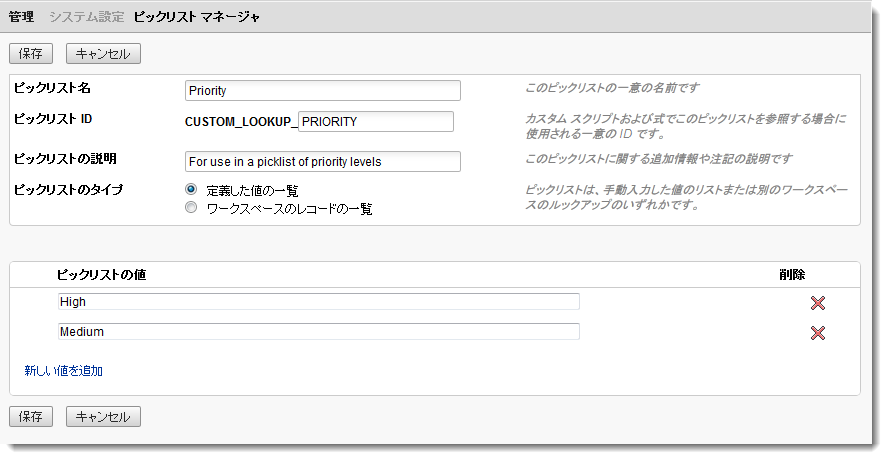
Task: Click the ピックリストの説明 label
Action: [65, 159]
